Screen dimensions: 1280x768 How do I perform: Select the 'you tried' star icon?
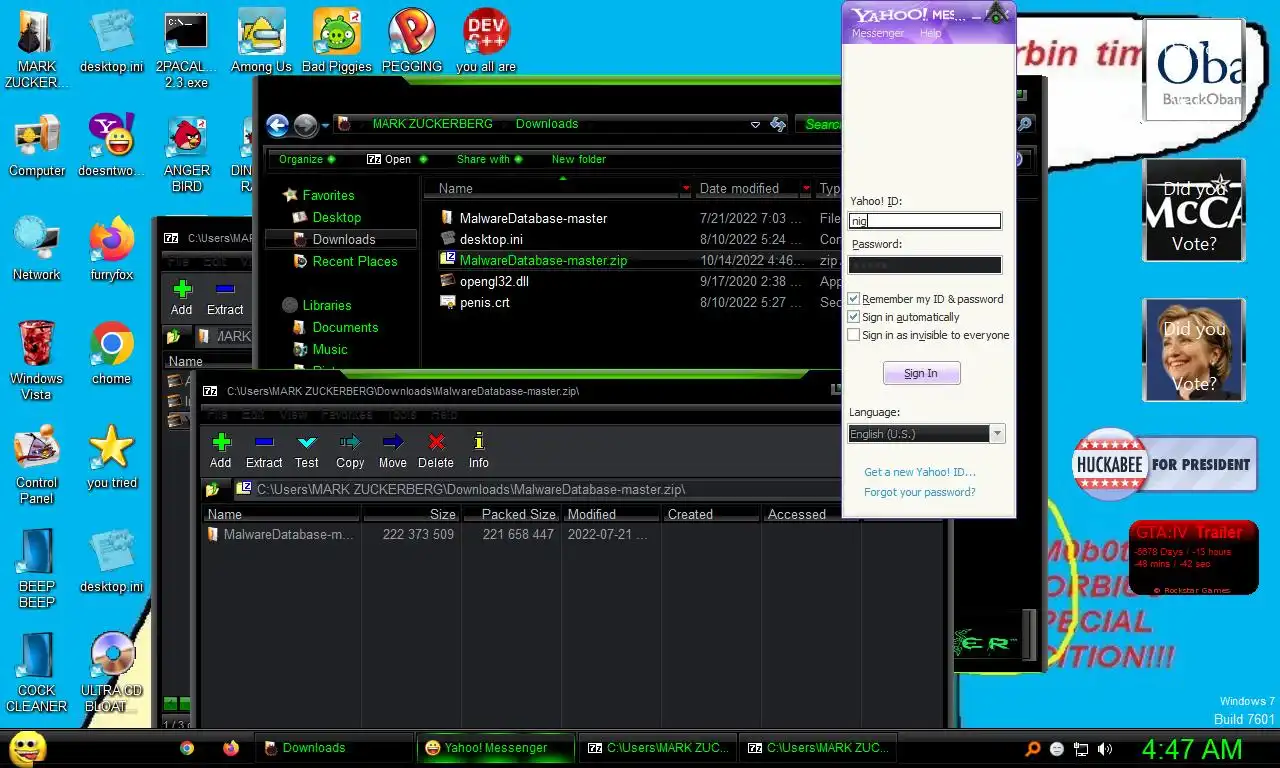click(x=111, y=457)
